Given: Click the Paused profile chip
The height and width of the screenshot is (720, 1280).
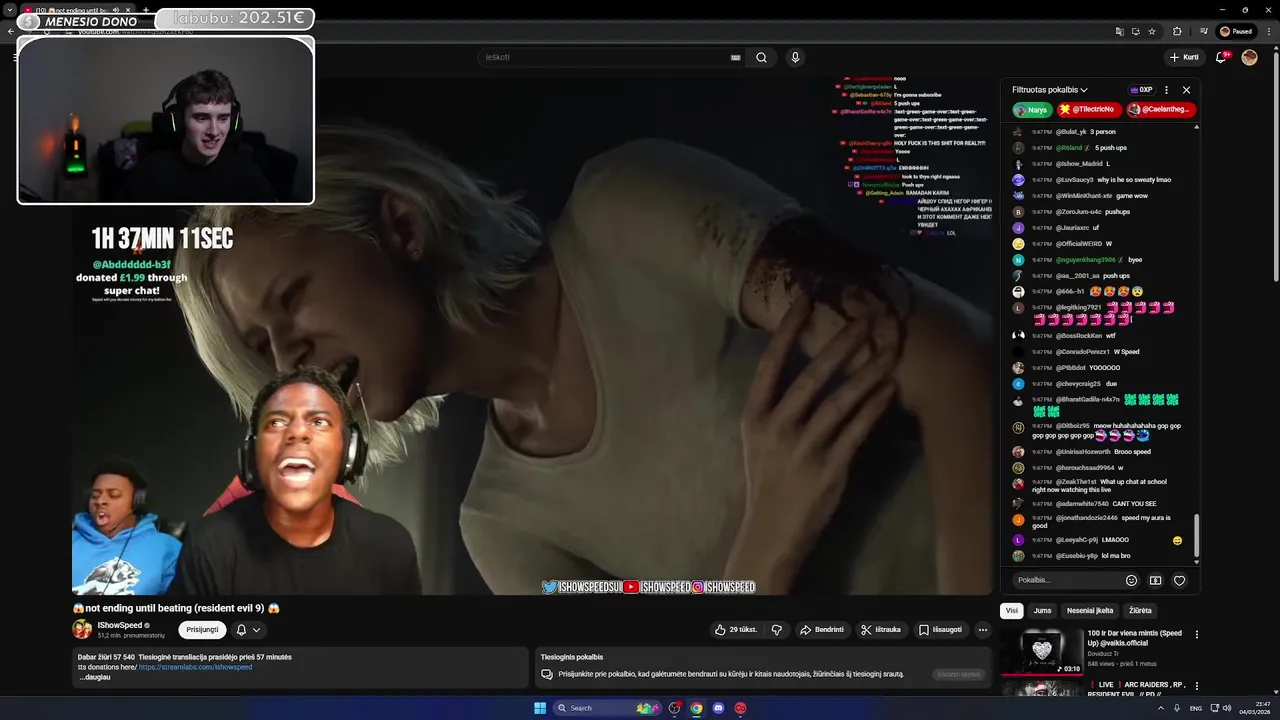Looking at the screenshot, I should pos(1236,31).
